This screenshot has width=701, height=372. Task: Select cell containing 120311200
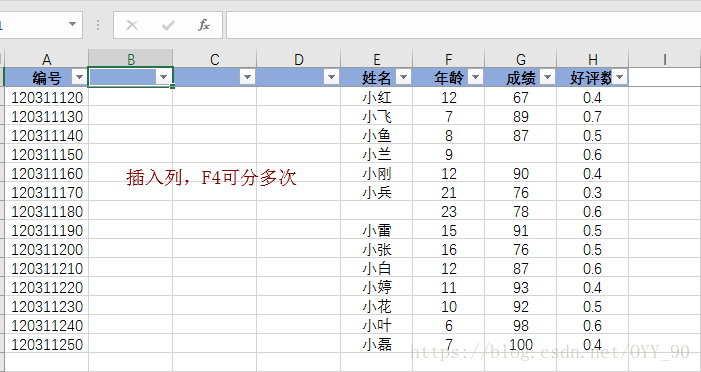46,249
